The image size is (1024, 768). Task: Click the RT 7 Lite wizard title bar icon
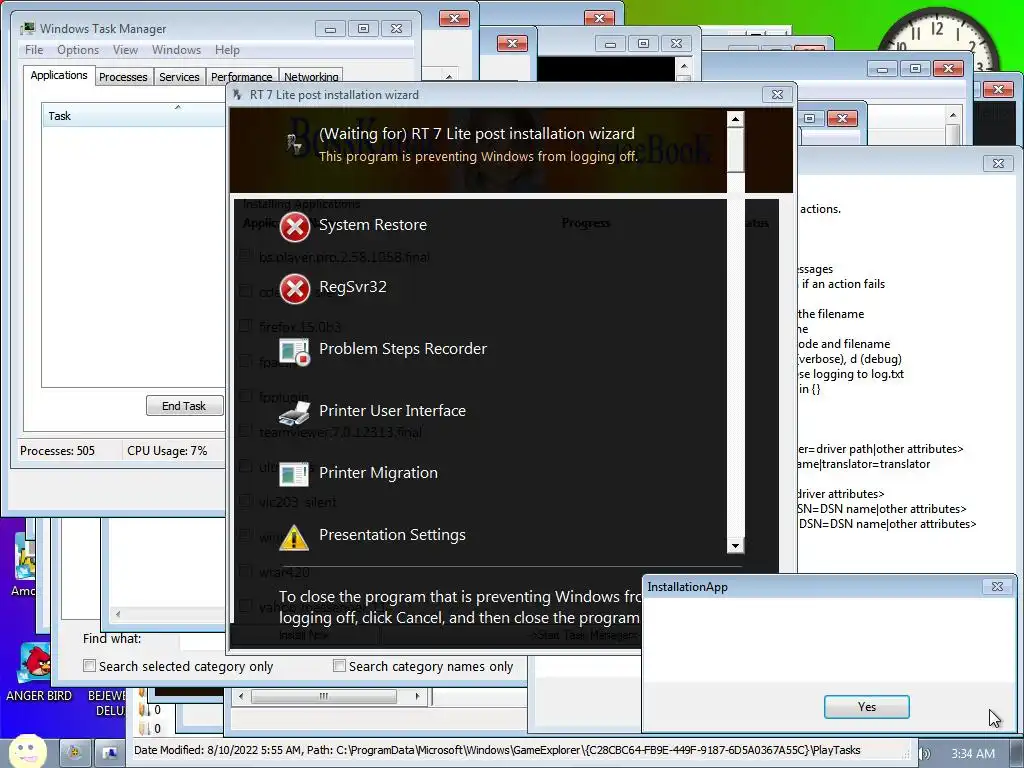pos(238,95)
